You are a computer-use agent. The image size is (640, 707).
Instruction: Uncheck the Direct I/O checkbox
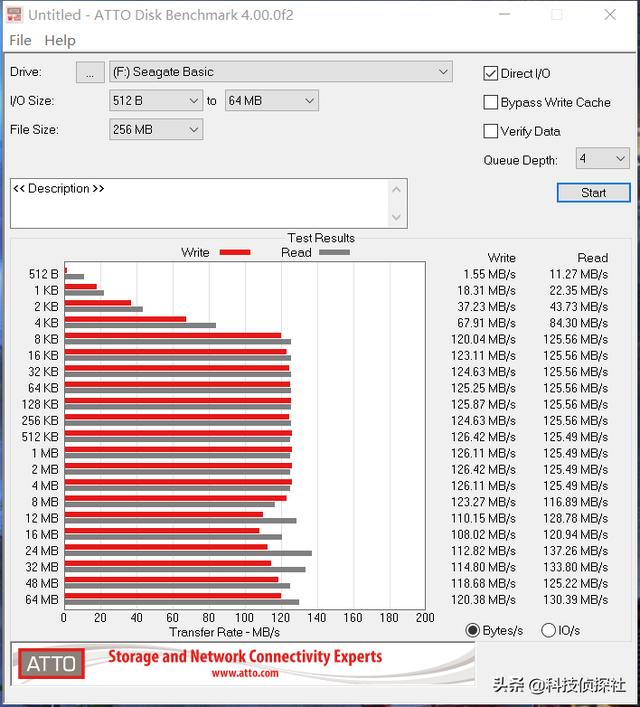[490, 73]
